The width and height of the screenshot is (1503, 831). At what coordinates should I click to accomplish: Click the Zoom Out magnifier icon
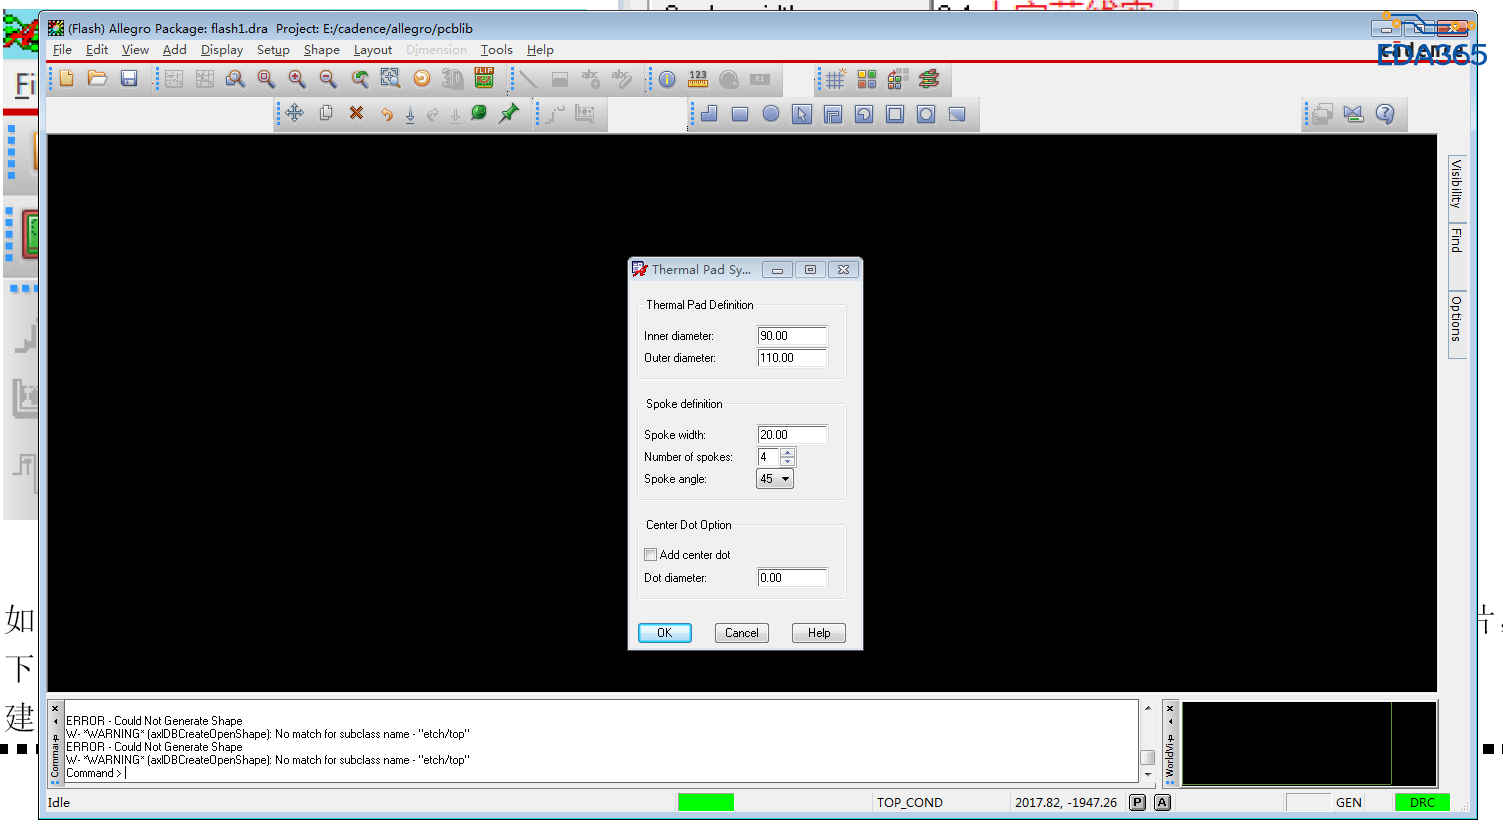[328, 79]
